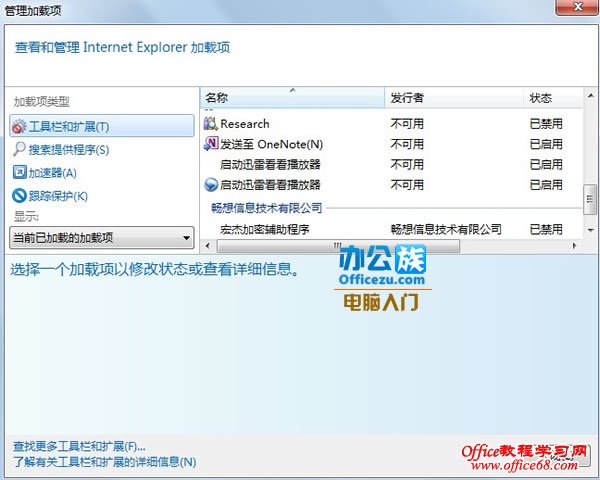Image resolution: width=600 pixels, height=480 pixels.
Task: Click the vertical scrollbar thumb
Action: pos(590,199)
